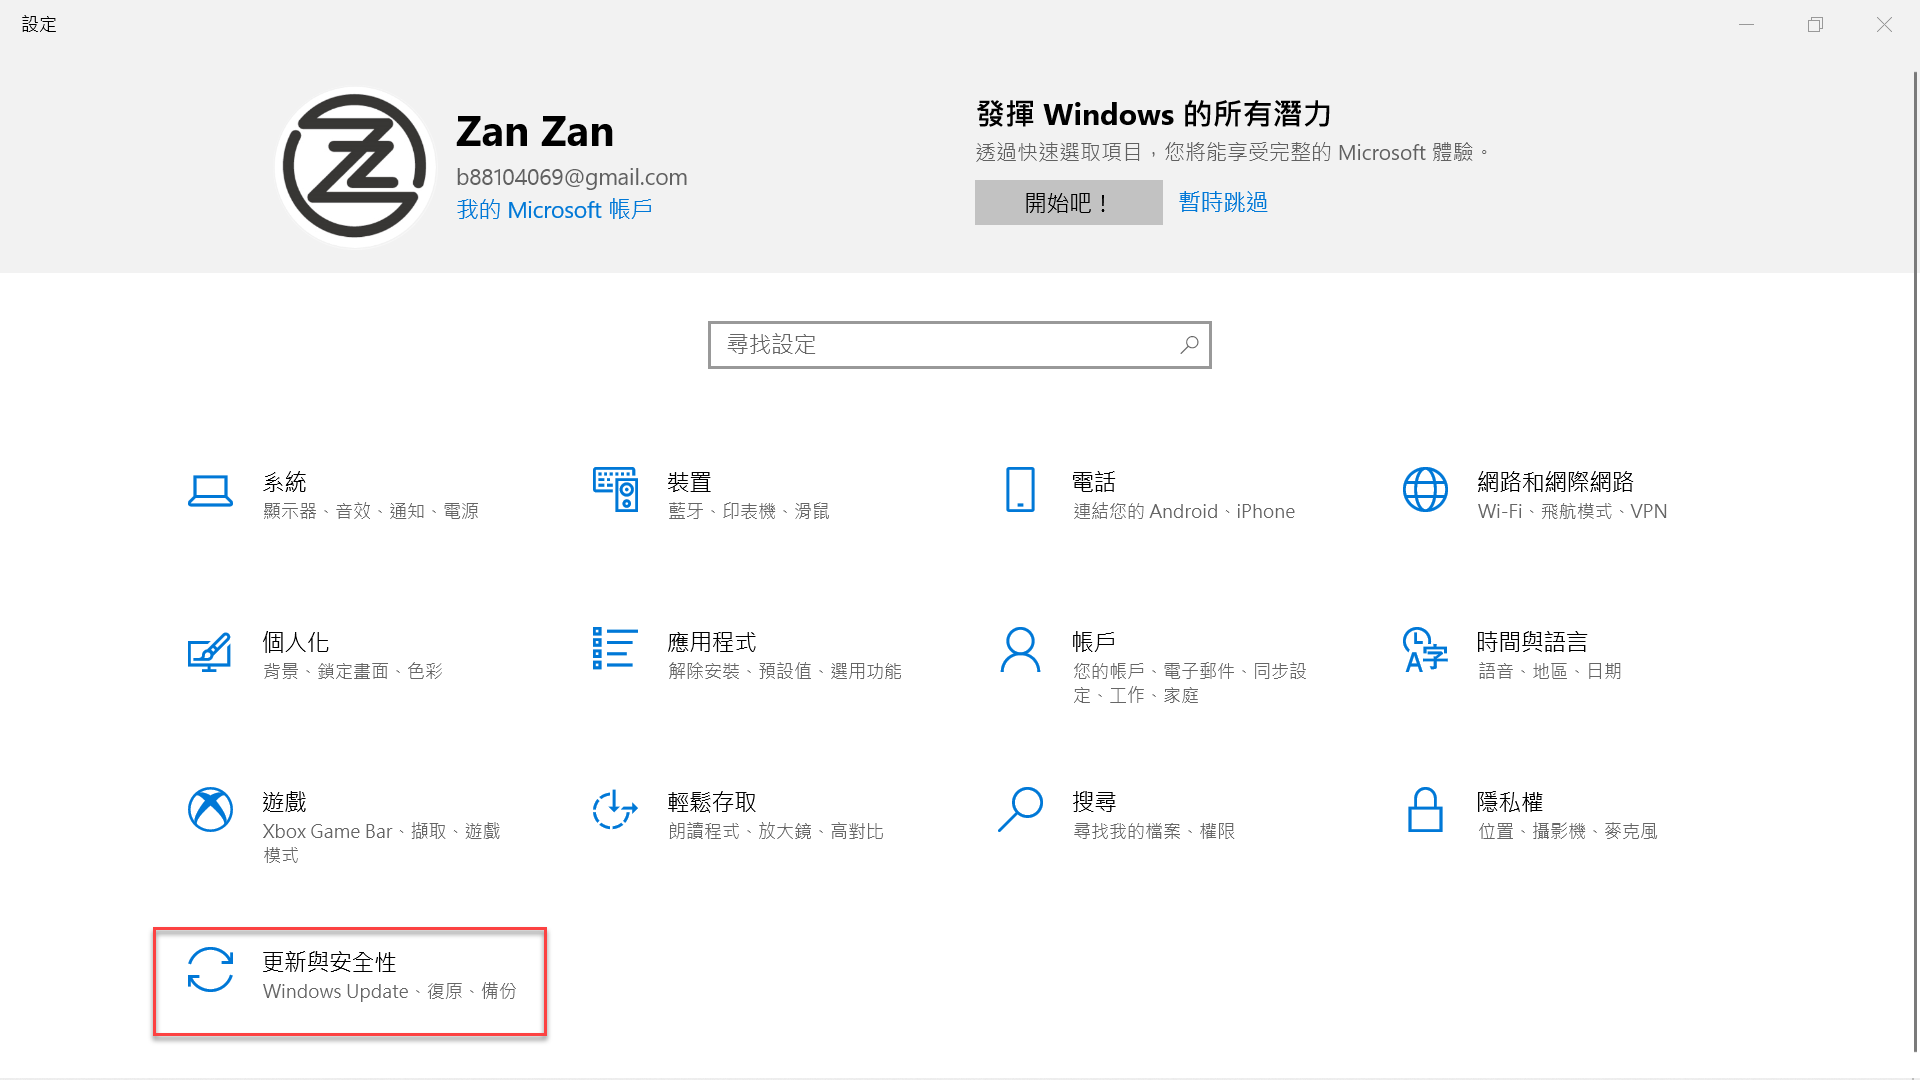Click the 裝置 keyboard and speaker icon
The height and width of the screenshot is (1080, 1920).
point(615,489)
